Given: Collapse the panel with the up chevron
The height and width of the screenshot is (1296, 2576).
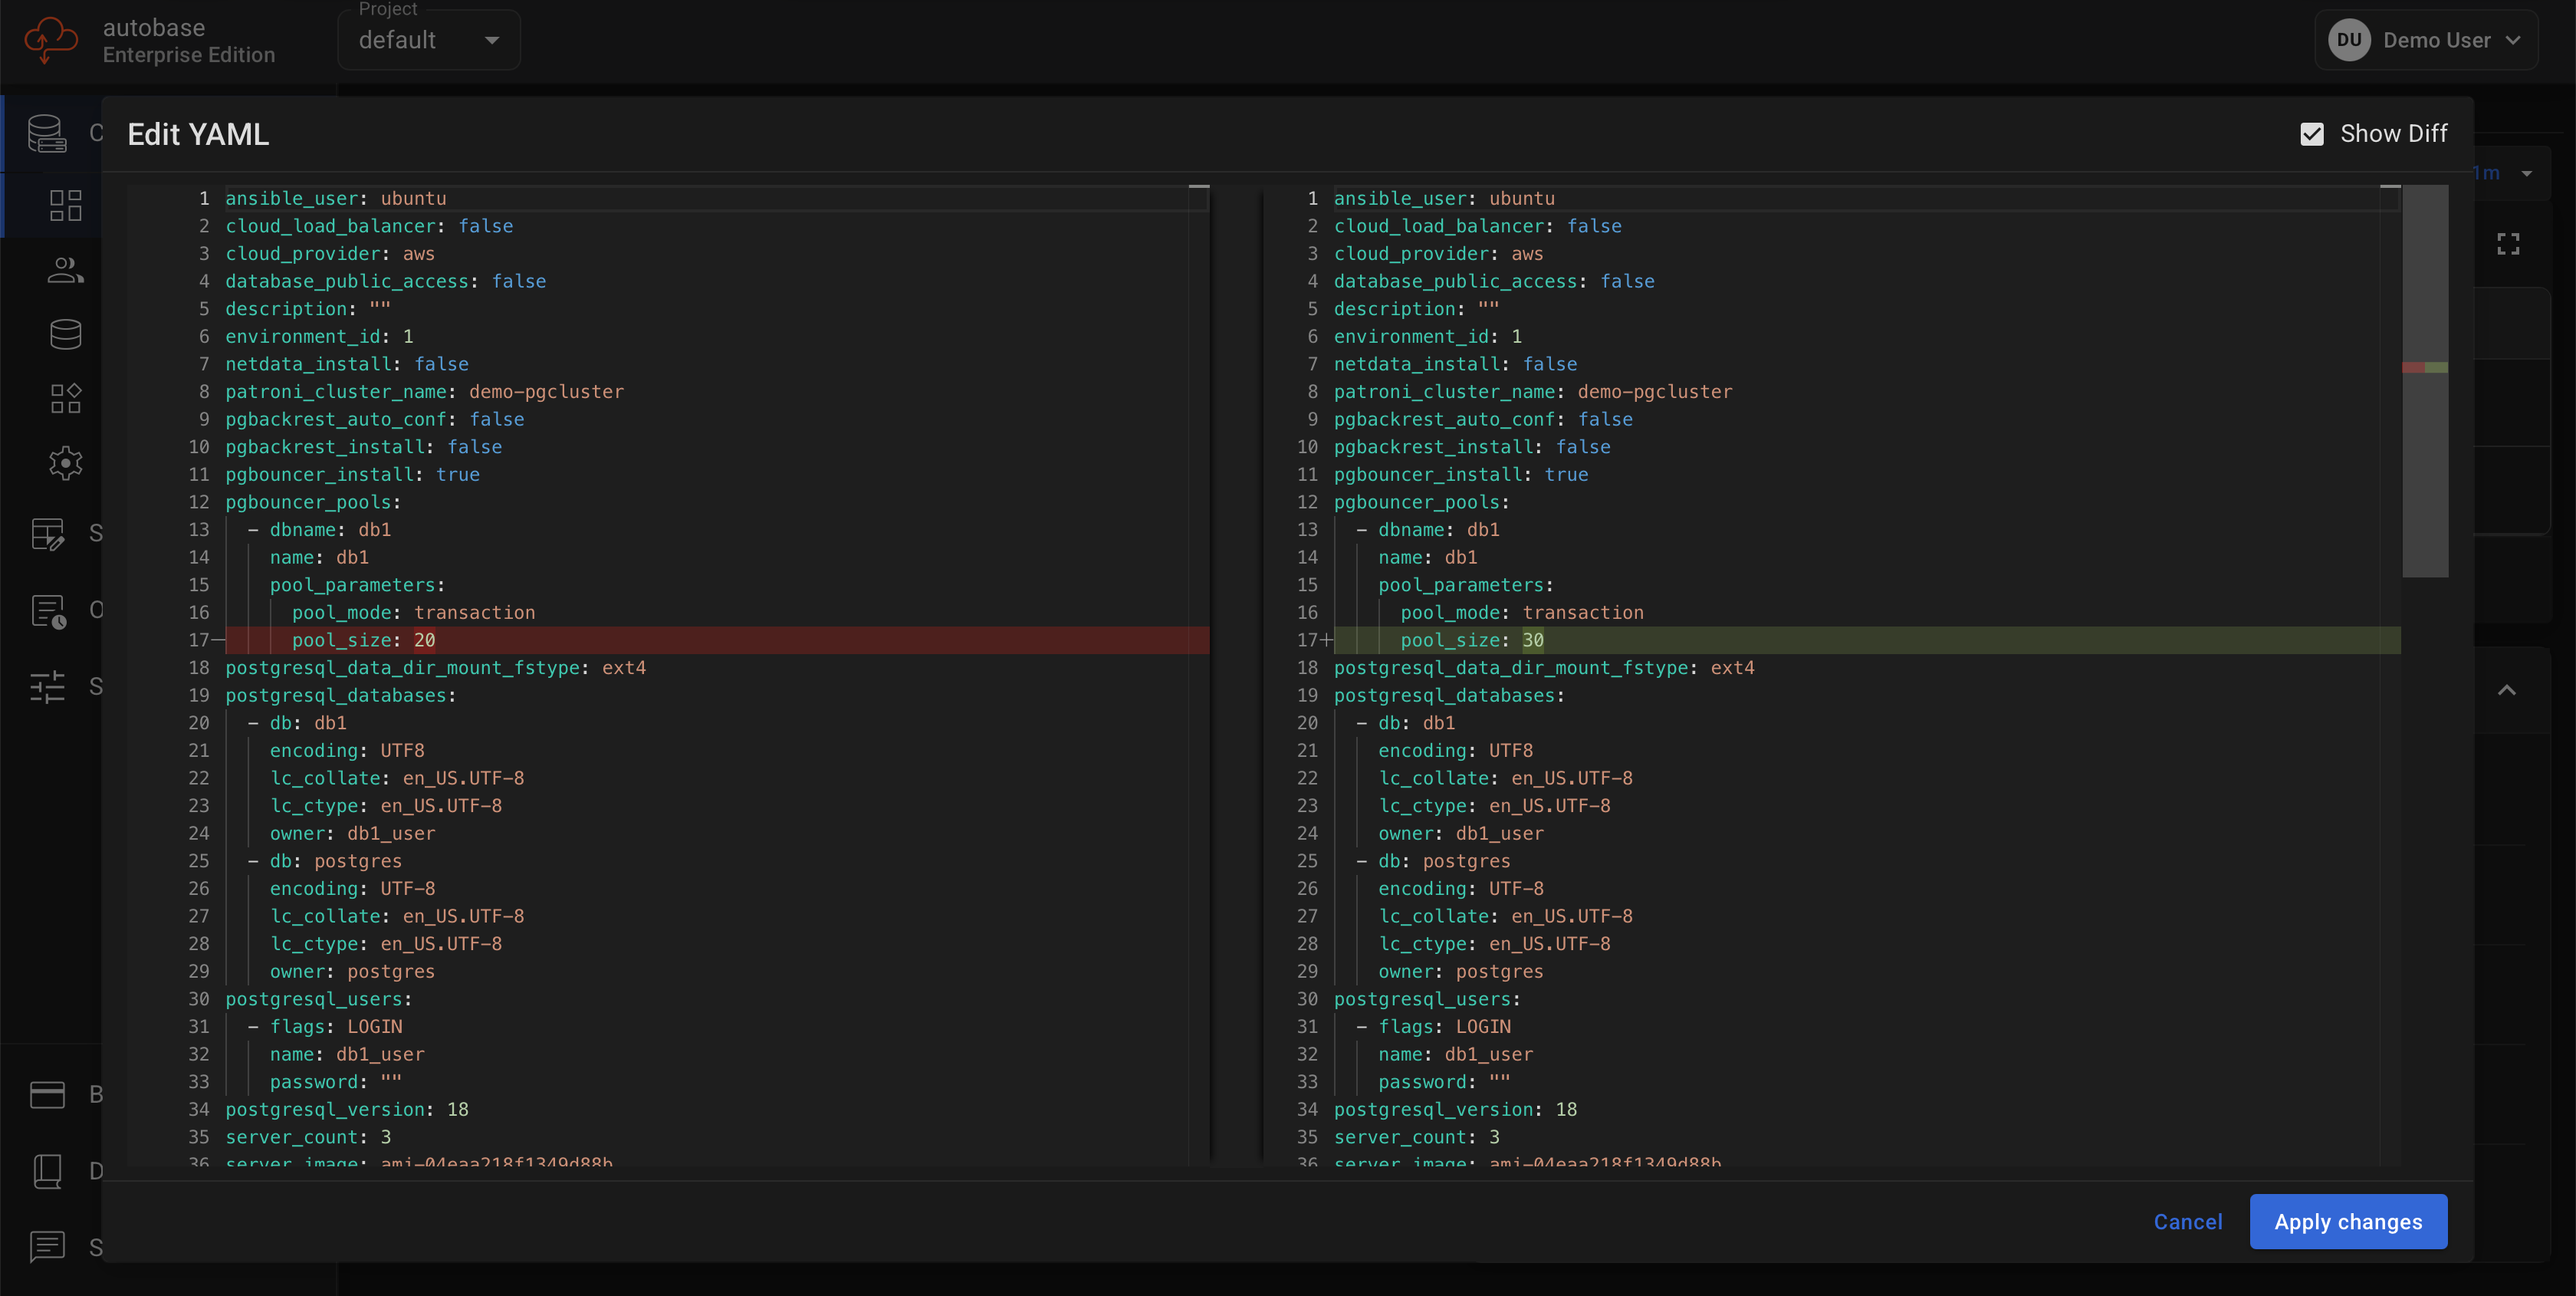Looking at the screenshot, I should [2507, 690].
